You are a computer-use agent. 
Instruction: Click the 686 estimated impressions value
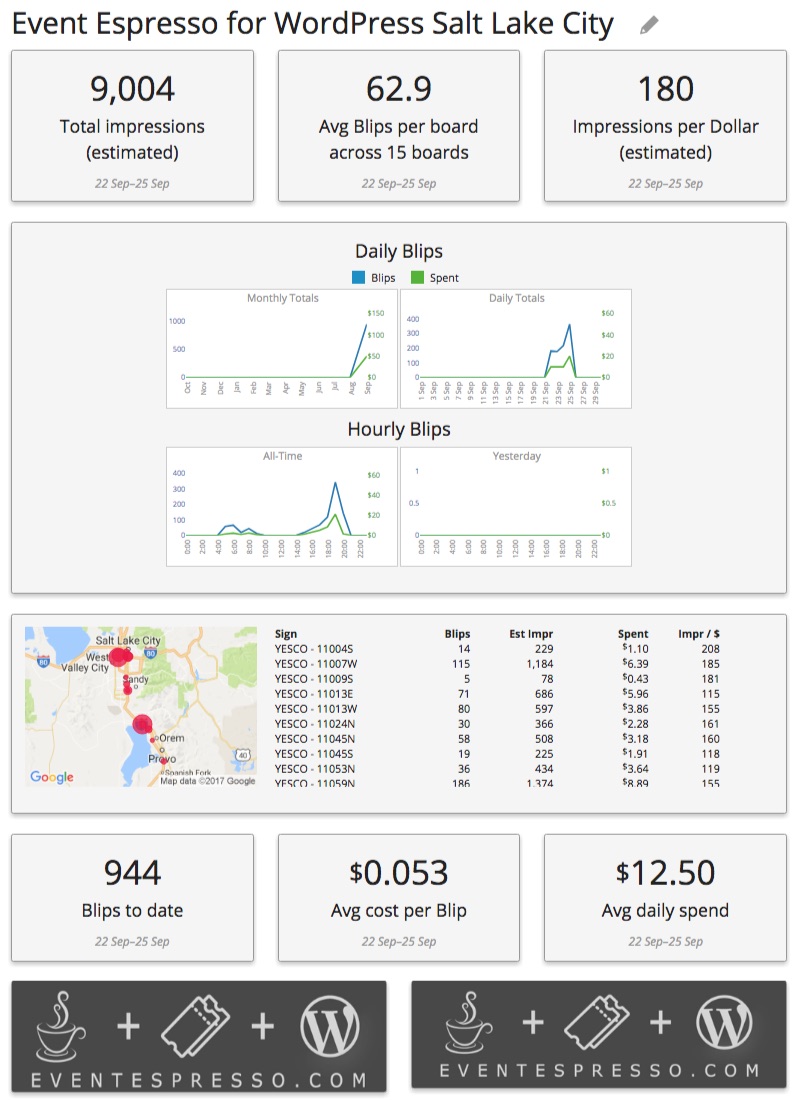point(544,694)
